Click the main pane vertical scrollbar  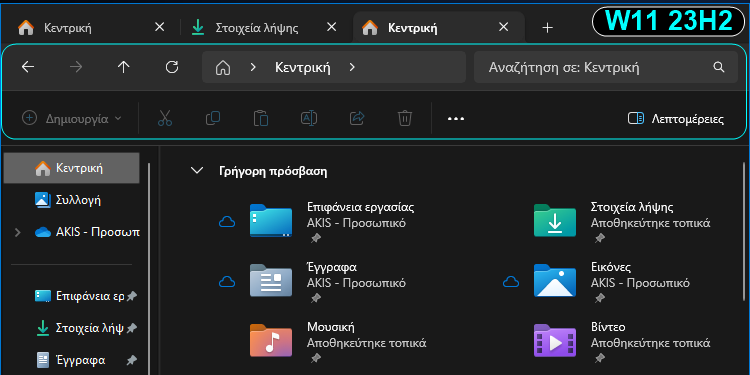744,232
